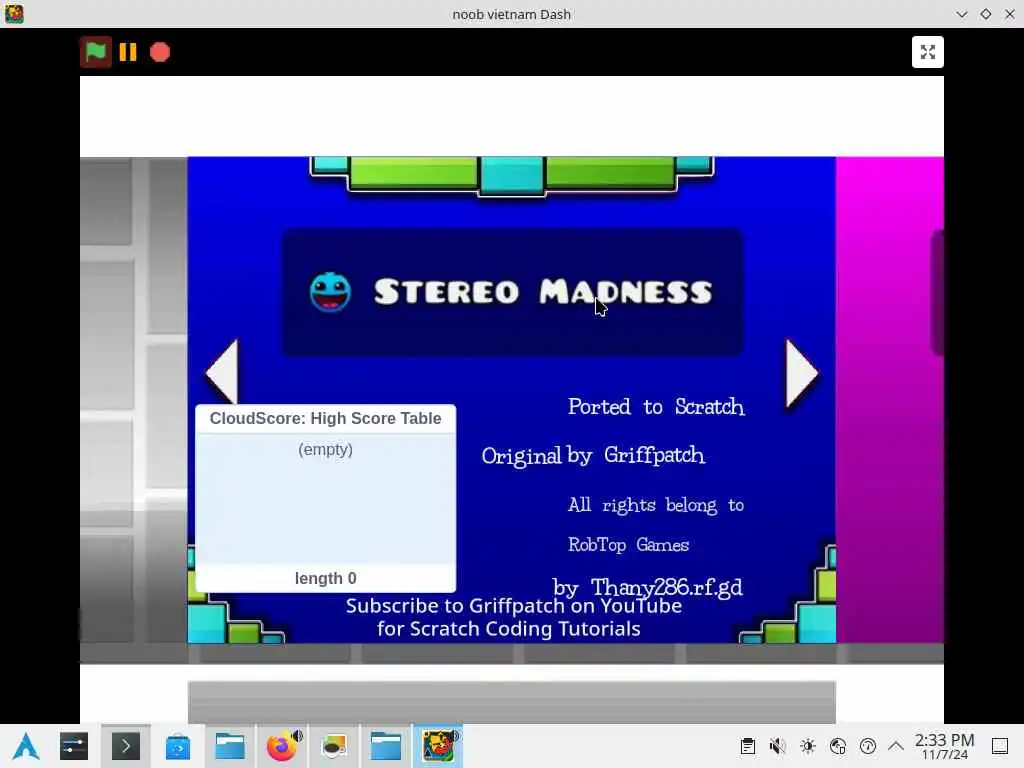Open the first file manager taskbar icon
The width and height of the screenshot is (1024, 768).
click(230, 746)
